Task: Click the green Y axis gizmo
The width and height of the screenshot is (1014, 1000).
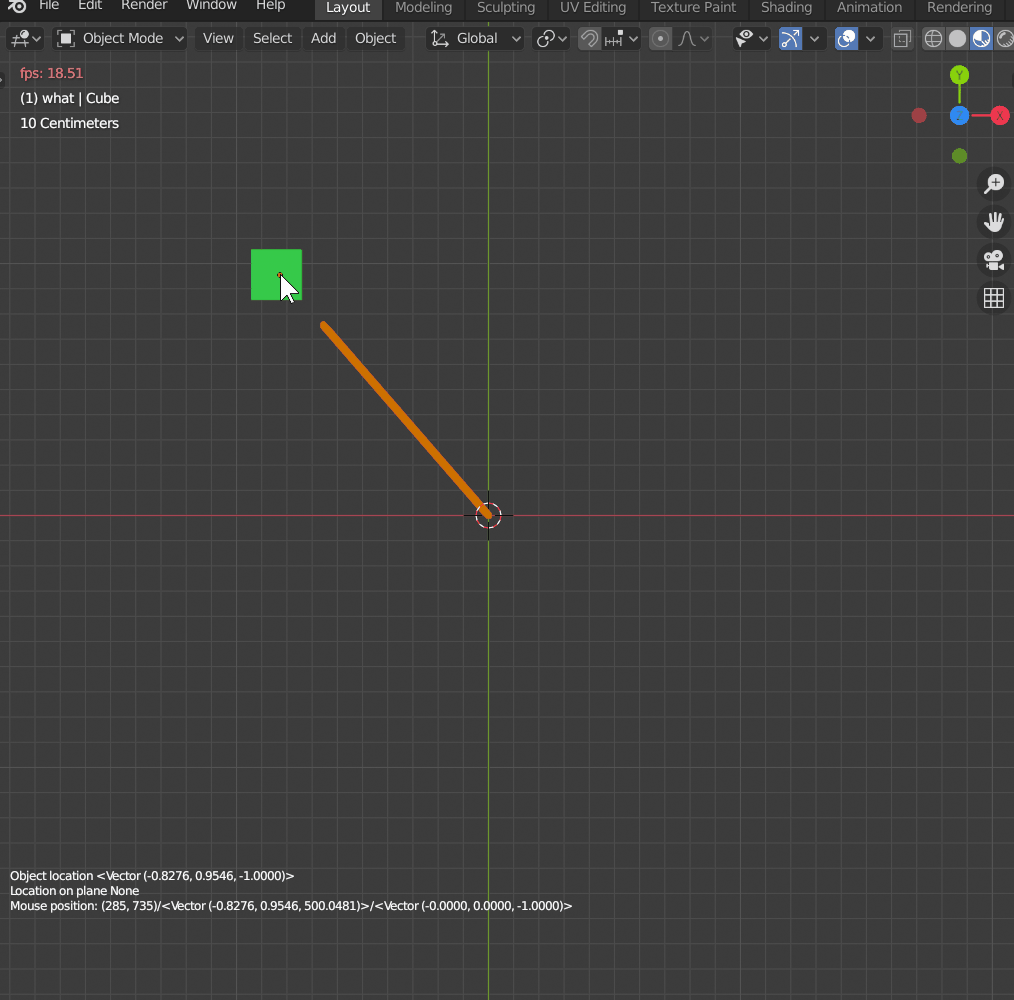Action: tap(959, 75)
